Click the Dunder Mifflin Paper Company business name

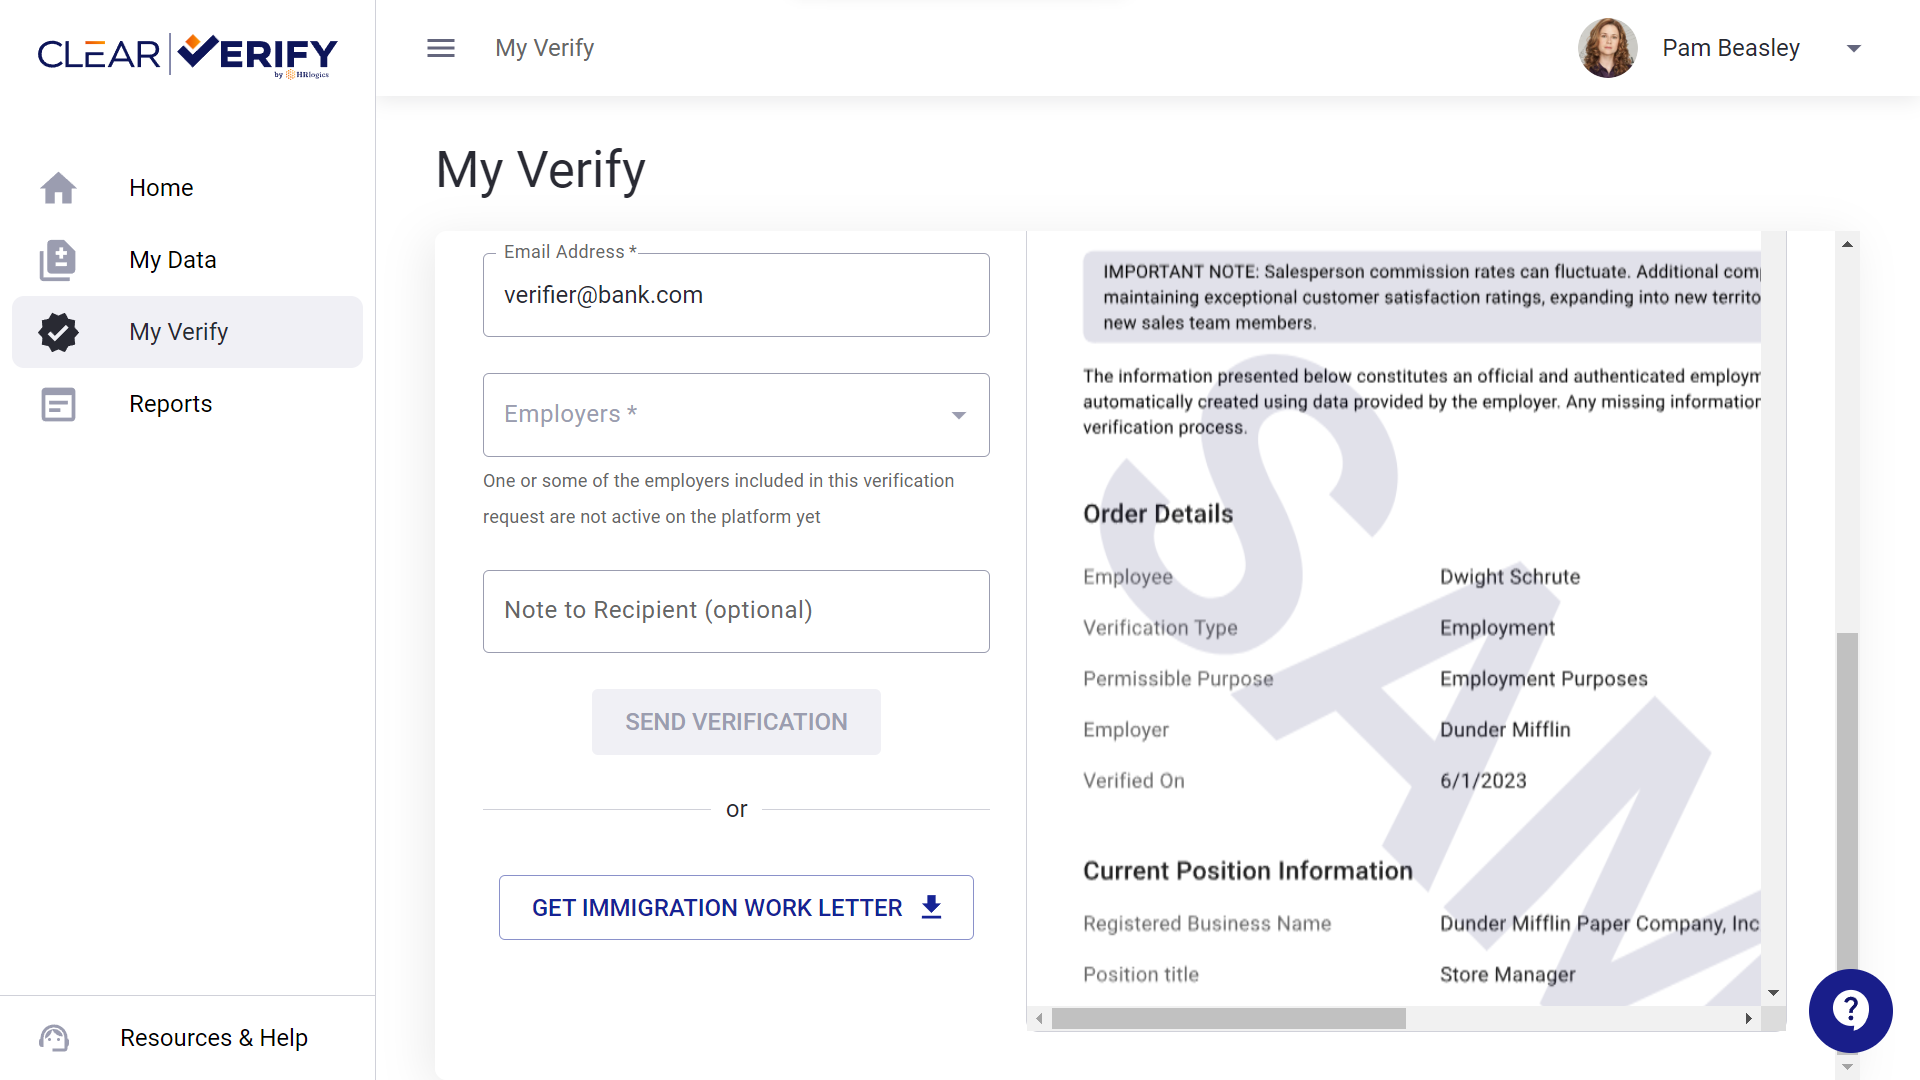coord(1599,924)
